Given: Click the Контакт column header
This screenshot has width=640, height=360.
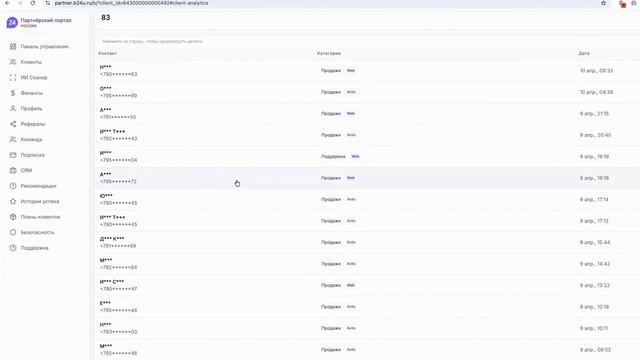Looking at the screenshot, I should (x=107, y=53).
